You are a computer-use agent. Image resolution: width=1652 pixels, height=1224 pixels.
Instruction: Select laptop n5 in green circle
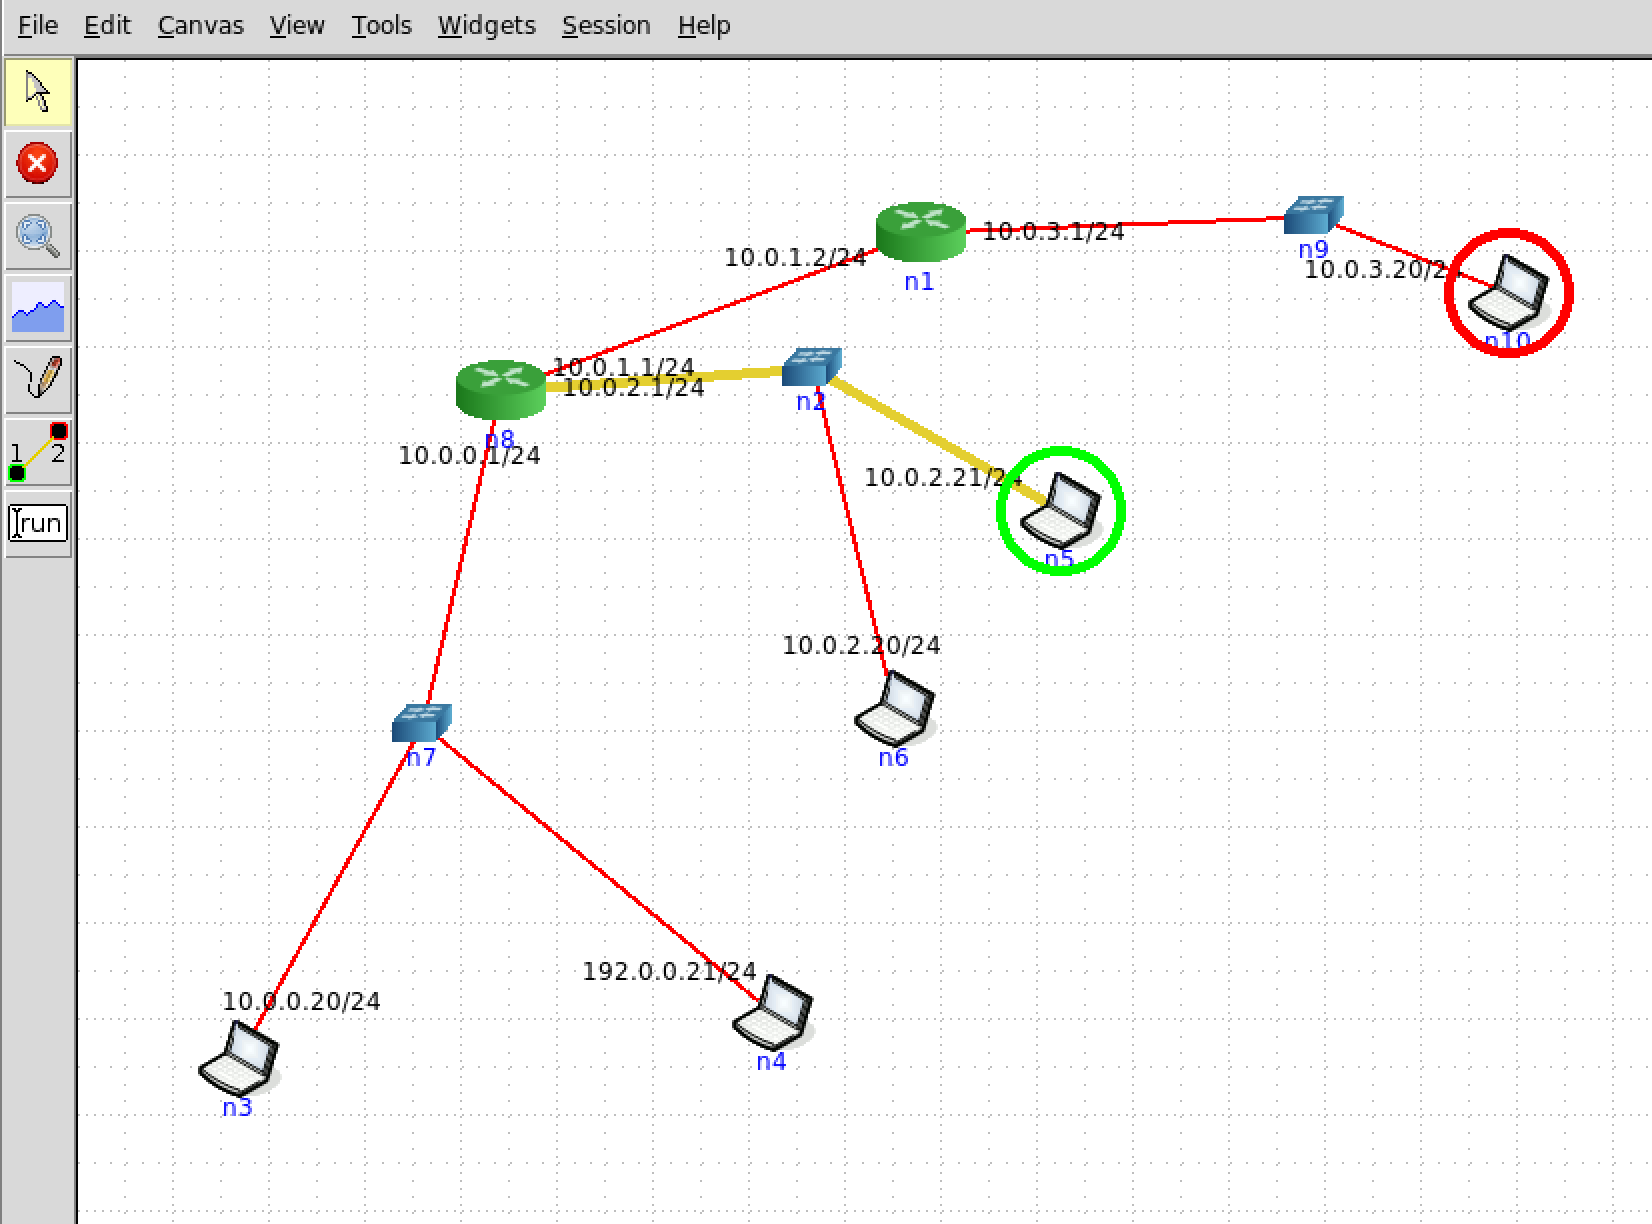point(1061,511)
